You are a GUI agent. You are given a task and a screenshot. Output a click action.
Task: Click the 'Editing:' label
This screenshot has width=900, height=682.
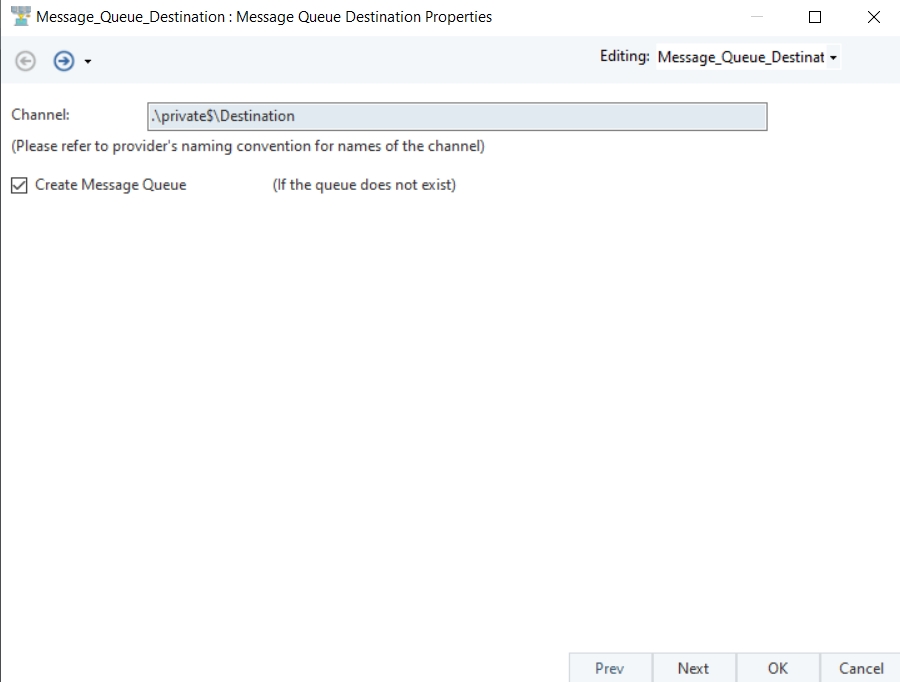tap(624, 56)
